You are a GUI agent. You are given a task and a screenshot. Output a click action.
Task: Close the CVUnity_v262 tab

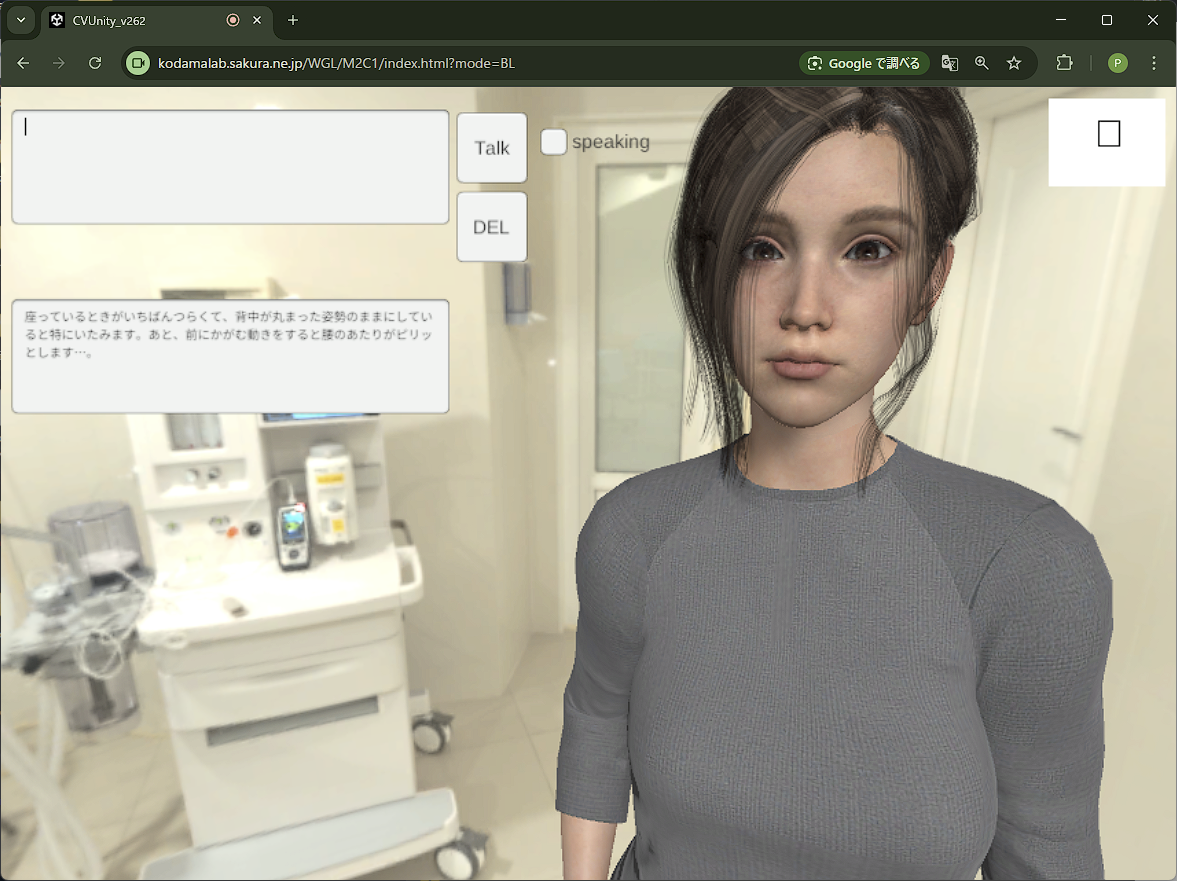(x=258, y=20)
